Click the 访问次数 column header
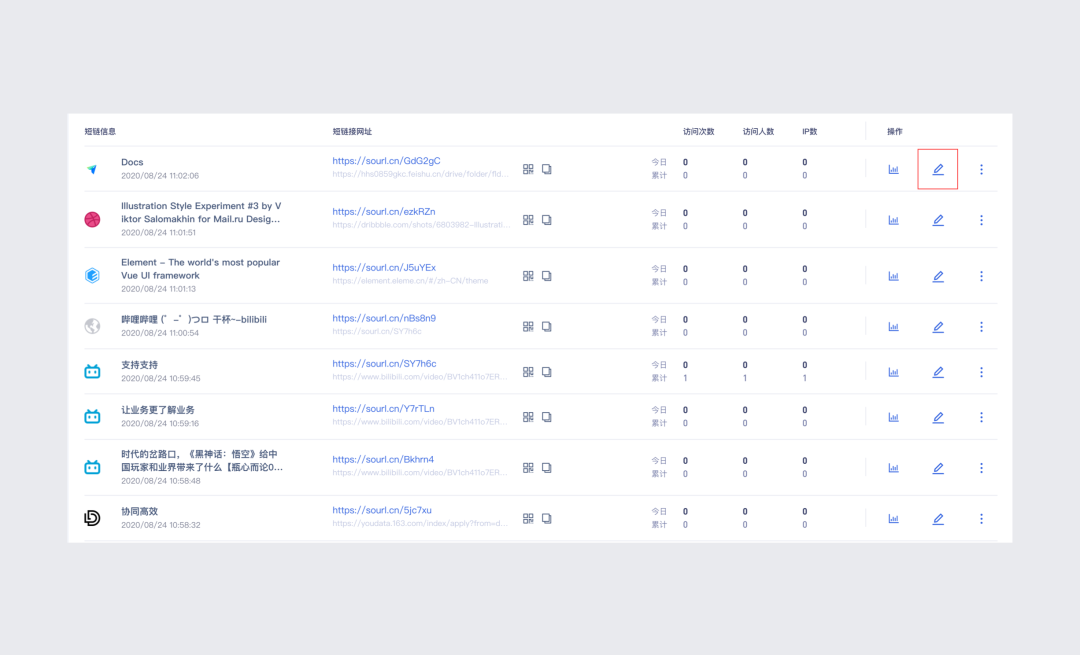Viewport: 1080px width, 655px height. (x=698, y=131)
